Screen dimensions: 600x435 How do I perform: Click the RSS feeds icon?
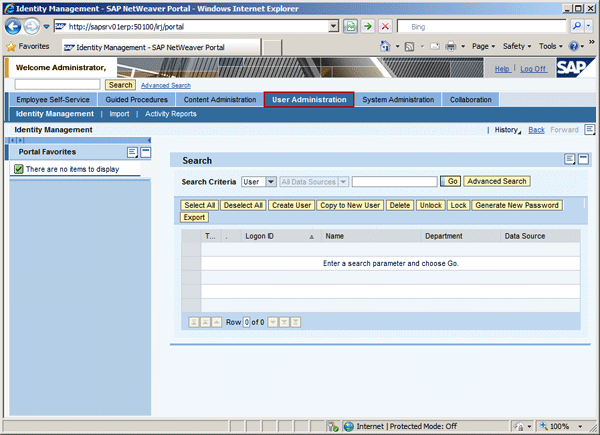click(409, 47)
